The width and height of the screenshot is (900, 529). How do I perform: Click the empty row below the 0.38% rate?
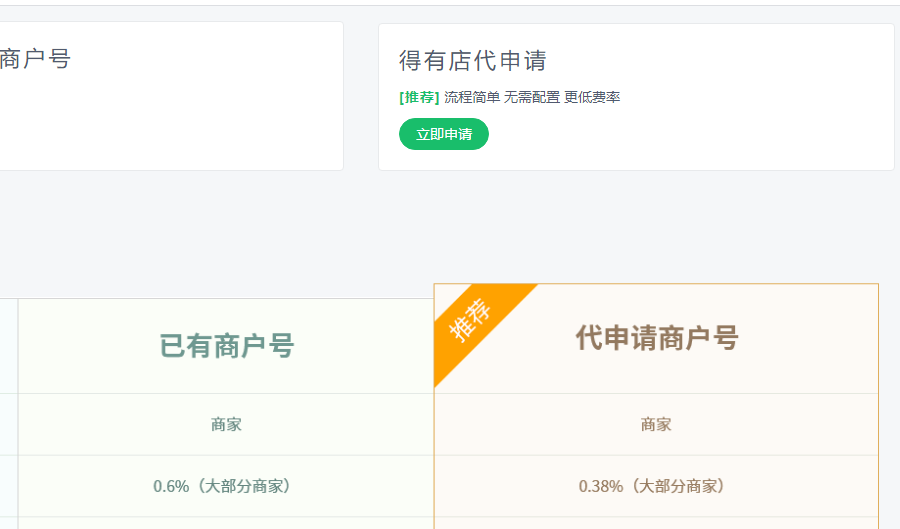[x=656, y=523]
